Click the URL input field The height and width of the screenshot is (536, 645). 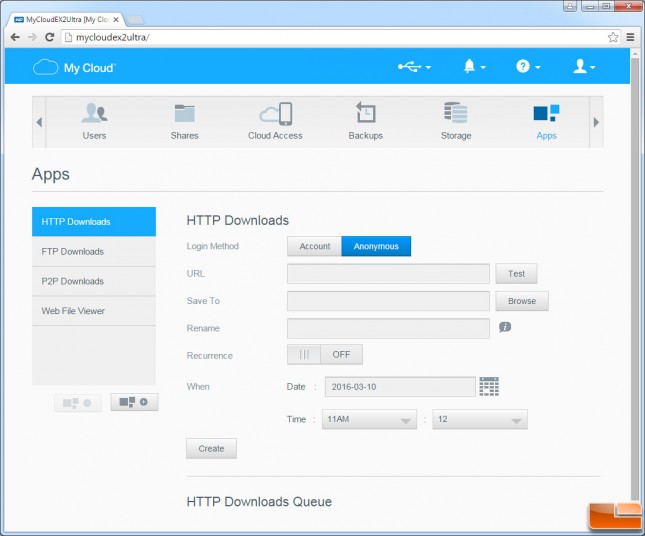388,274
